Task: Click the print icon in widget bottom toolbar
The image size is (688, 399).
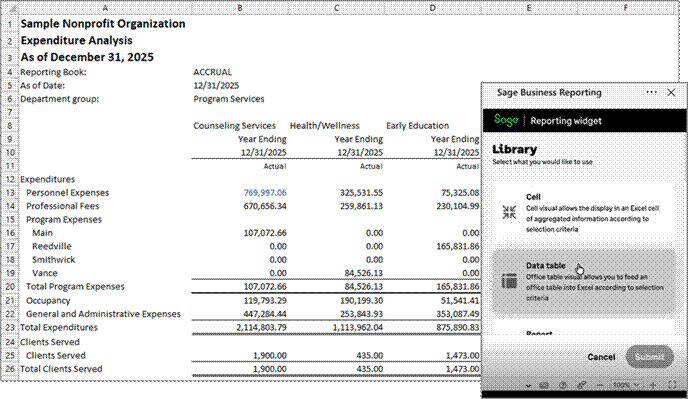Action: [544, 385]
